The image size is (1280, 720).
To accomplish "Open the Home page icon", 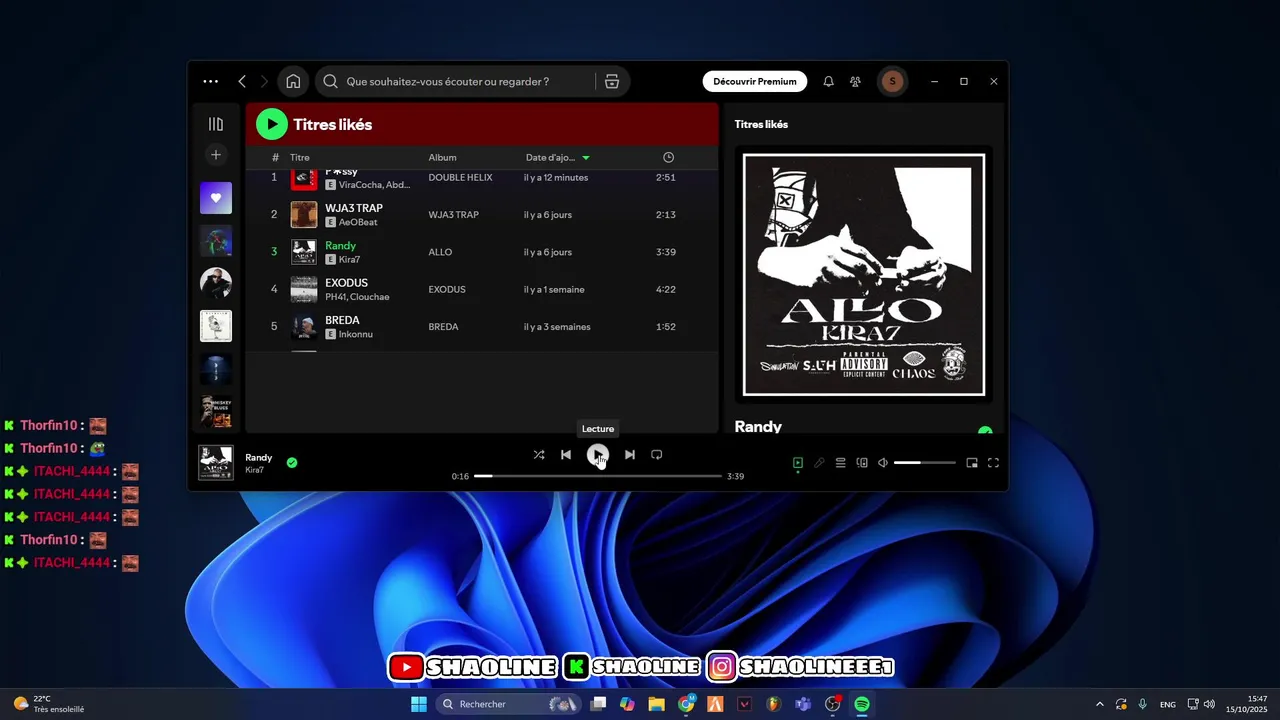I will coord(293,82).
